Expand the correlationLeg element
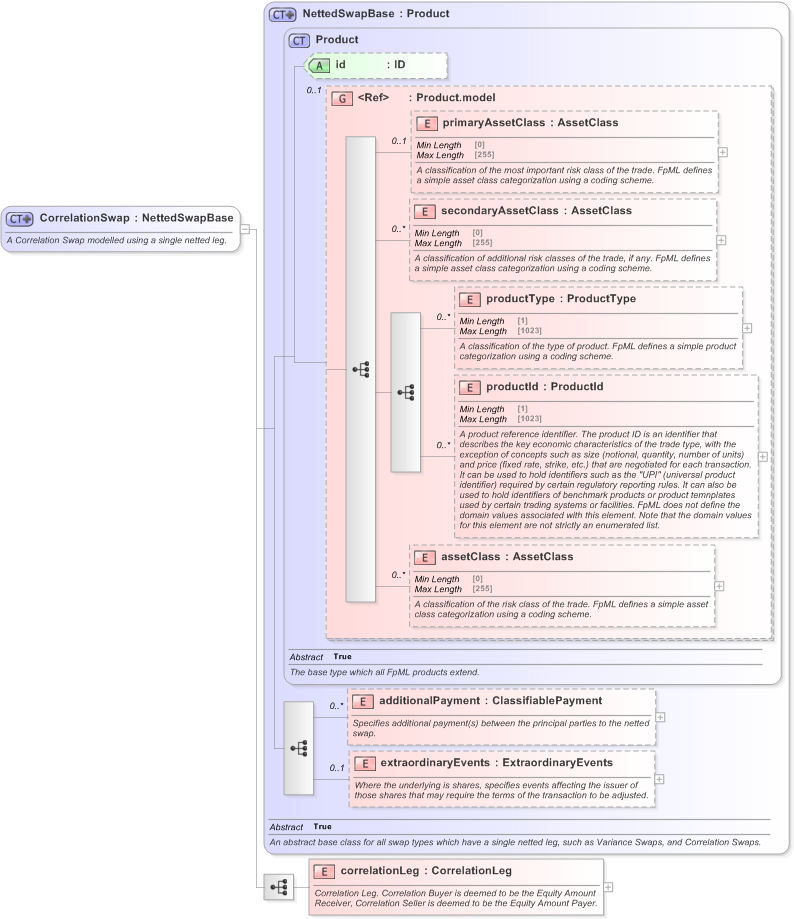The image size is (794, 919). [x=608, y=887]
